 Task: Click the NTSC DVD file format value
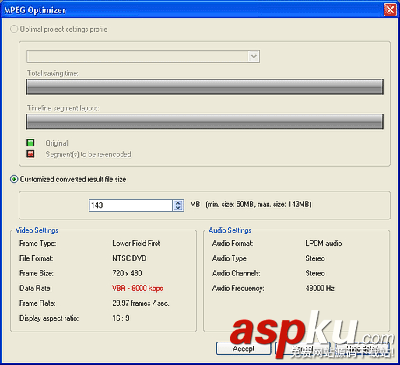click(129, 258)
